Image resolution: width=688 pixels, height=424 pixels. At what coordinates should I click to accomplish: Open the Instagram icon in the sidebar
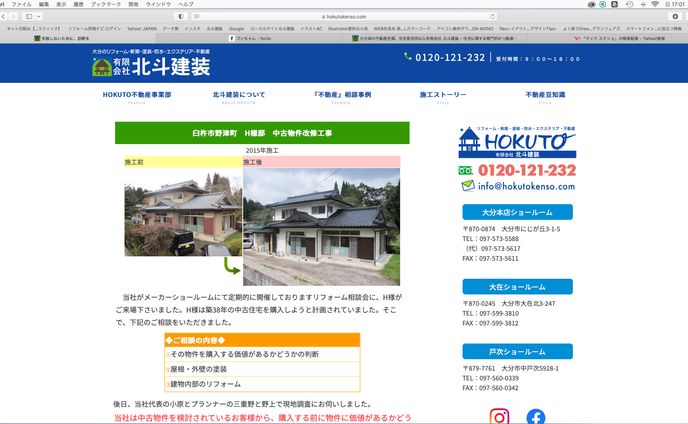coord(499,416)
